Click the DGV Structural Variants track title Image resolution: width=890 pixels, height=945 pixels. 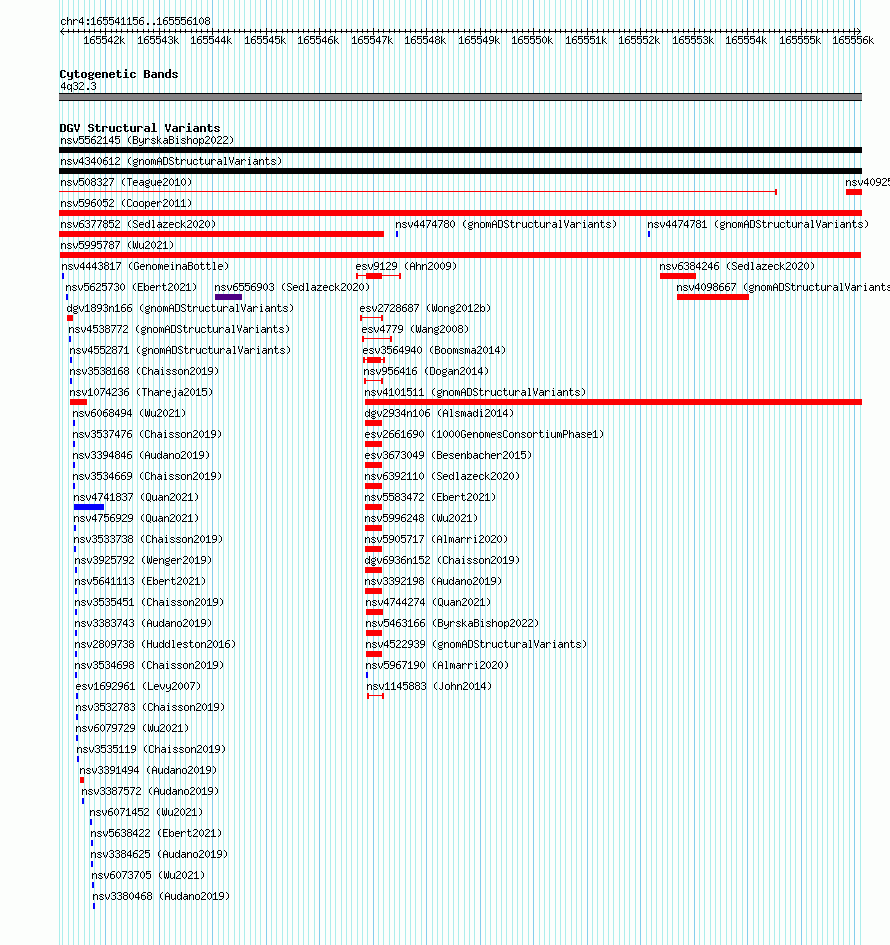pos(140,128)
